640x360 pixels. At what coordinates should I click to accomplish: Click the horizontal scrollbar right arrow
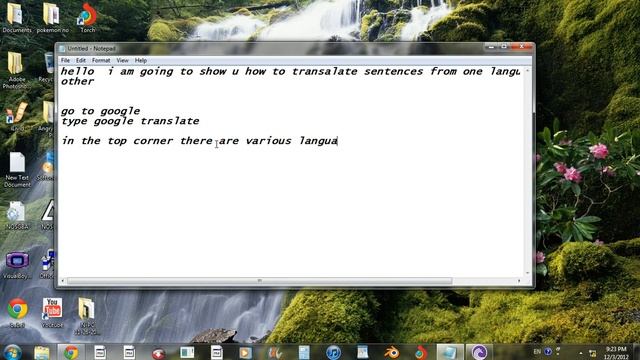519,281
